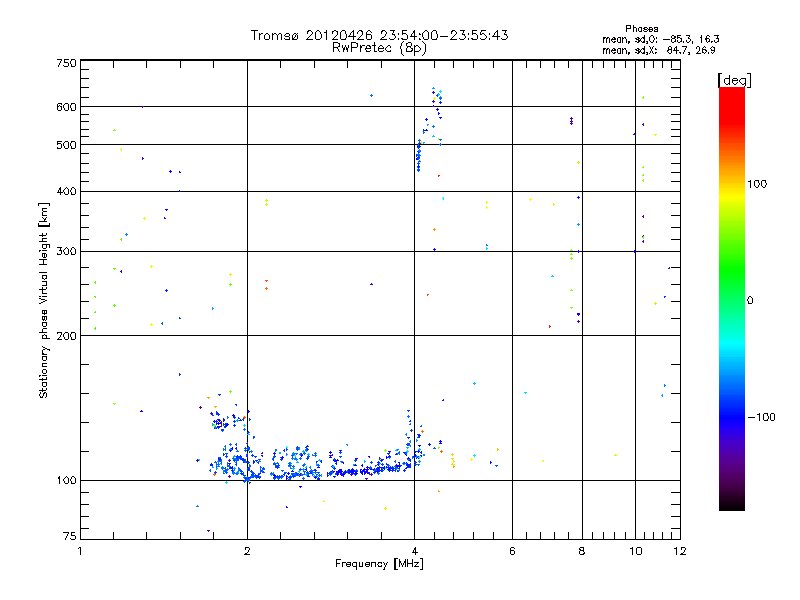Viewport: 800px width, 600px height.
Task: Click the y-axis tick label "200"
Action: click(x=67, y=336)
